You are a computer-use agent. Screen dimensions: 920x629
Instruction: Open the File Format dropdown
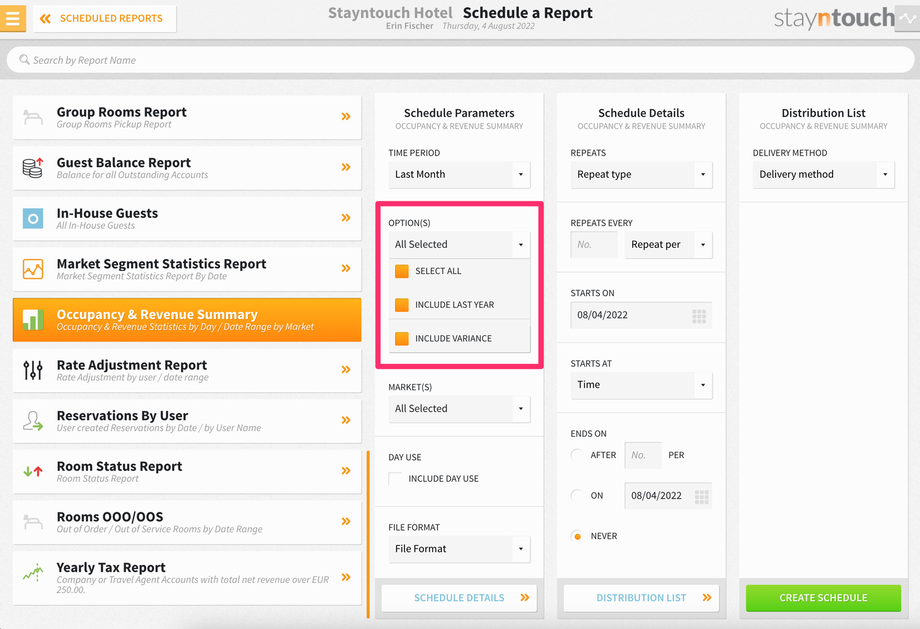point(459,549)
